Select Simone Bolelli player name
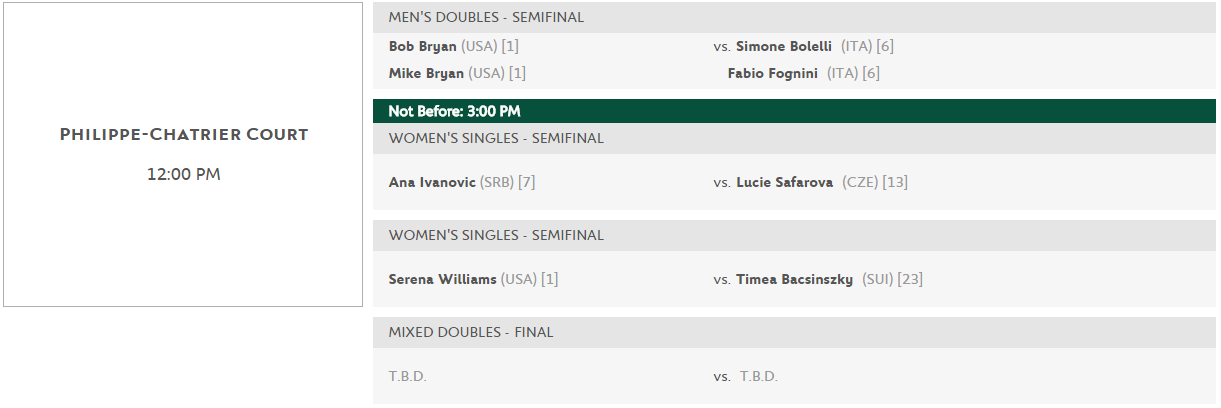Viewport: 1221px width, 408px height. 784,46
